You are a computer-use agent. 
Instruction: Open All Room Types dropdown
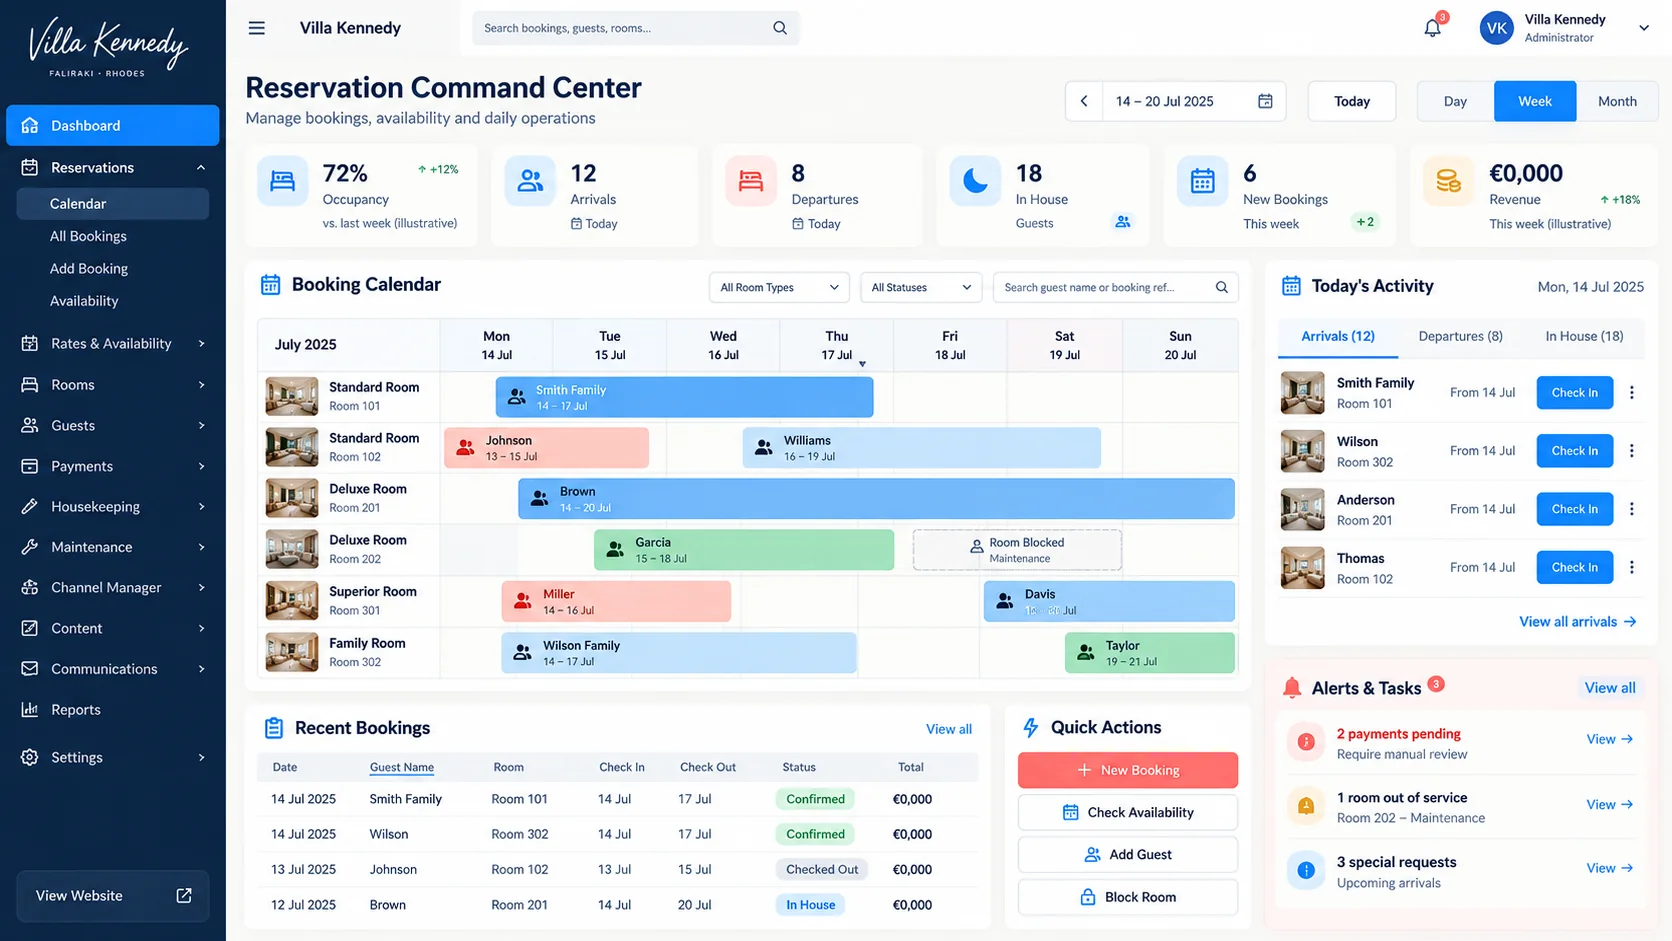click(779, 287)
